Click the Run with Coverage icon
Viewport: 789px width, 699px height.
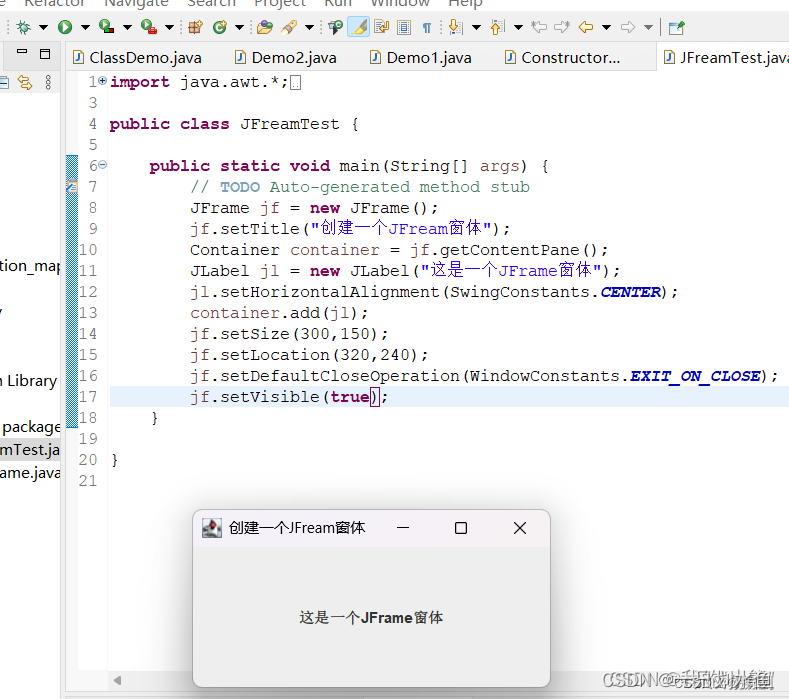tap(106, 27)
